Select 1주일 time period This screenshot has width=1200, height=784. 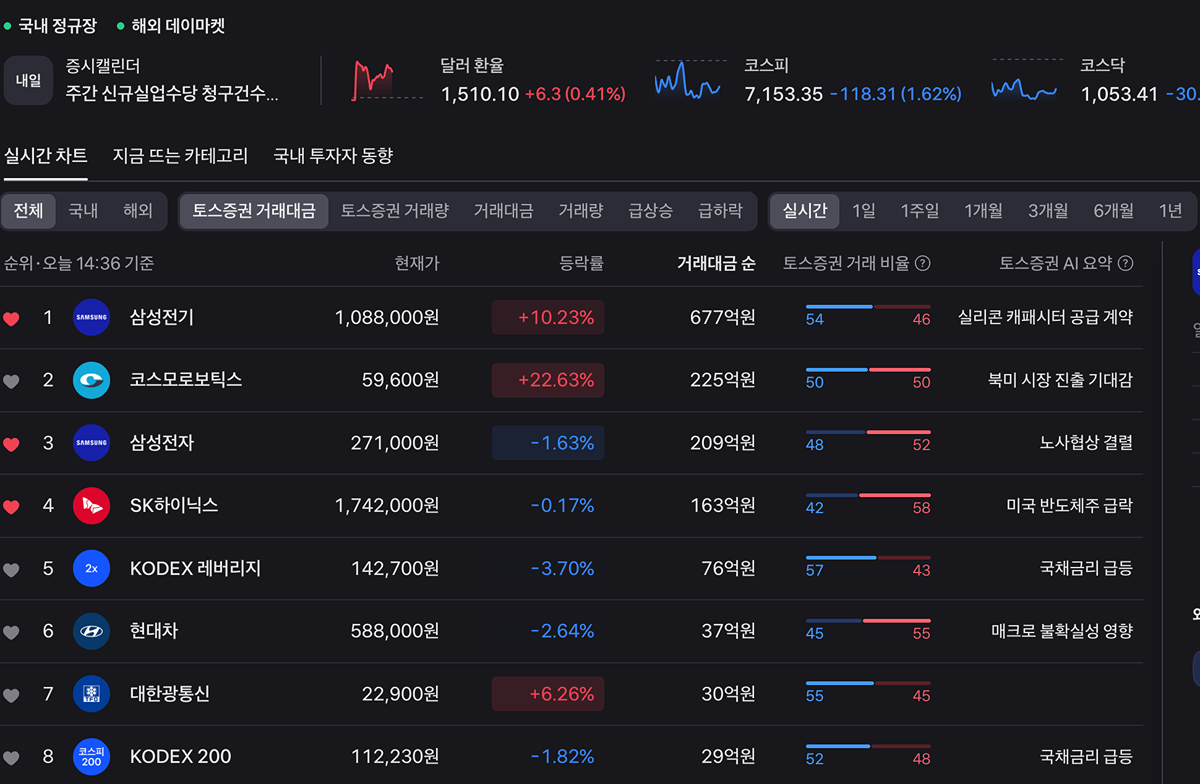[920, 211]
